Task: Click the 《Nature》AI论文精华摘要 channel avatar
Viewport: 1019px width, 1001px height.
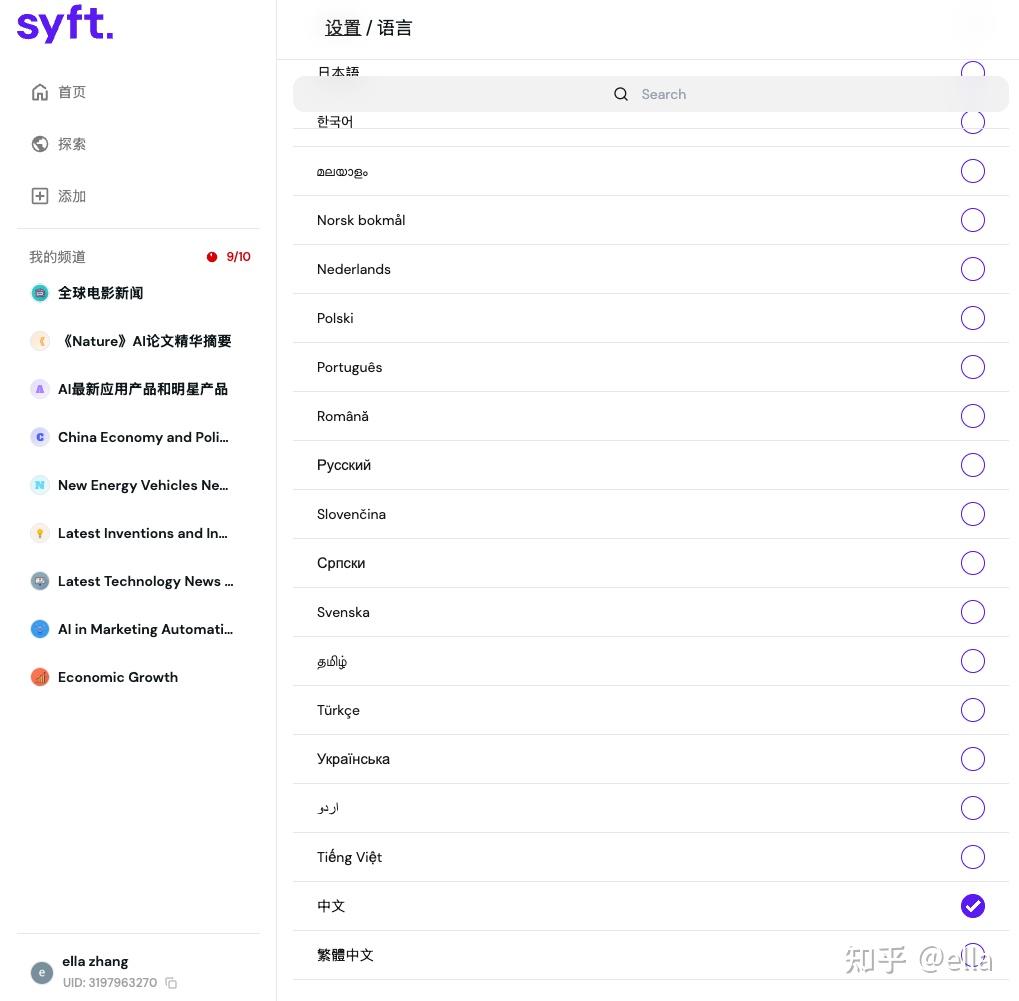Action: [x=40, y=341]
